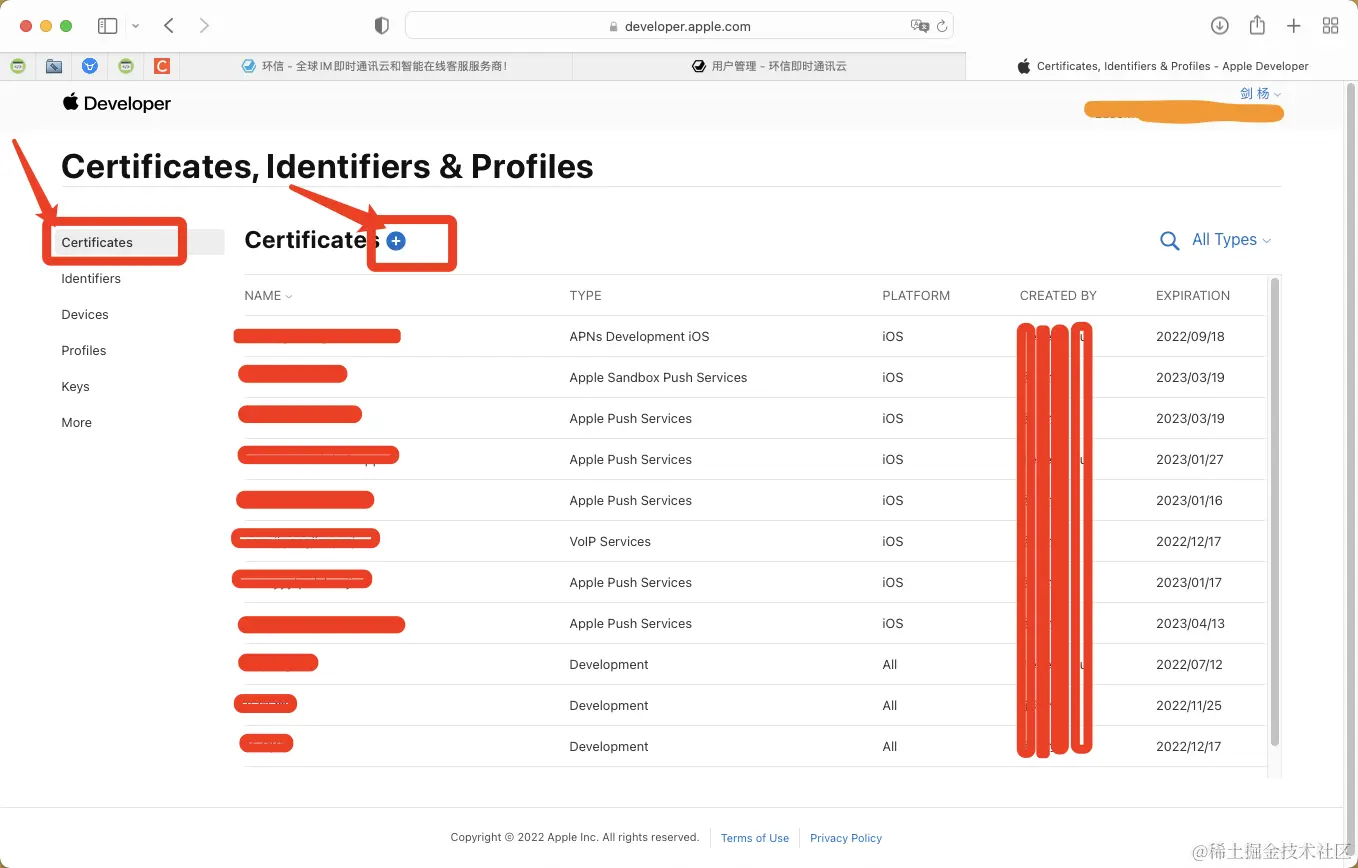The image size is (1358, 868).
Task: Go forward with the forward arrow
Action: (204, 26)
